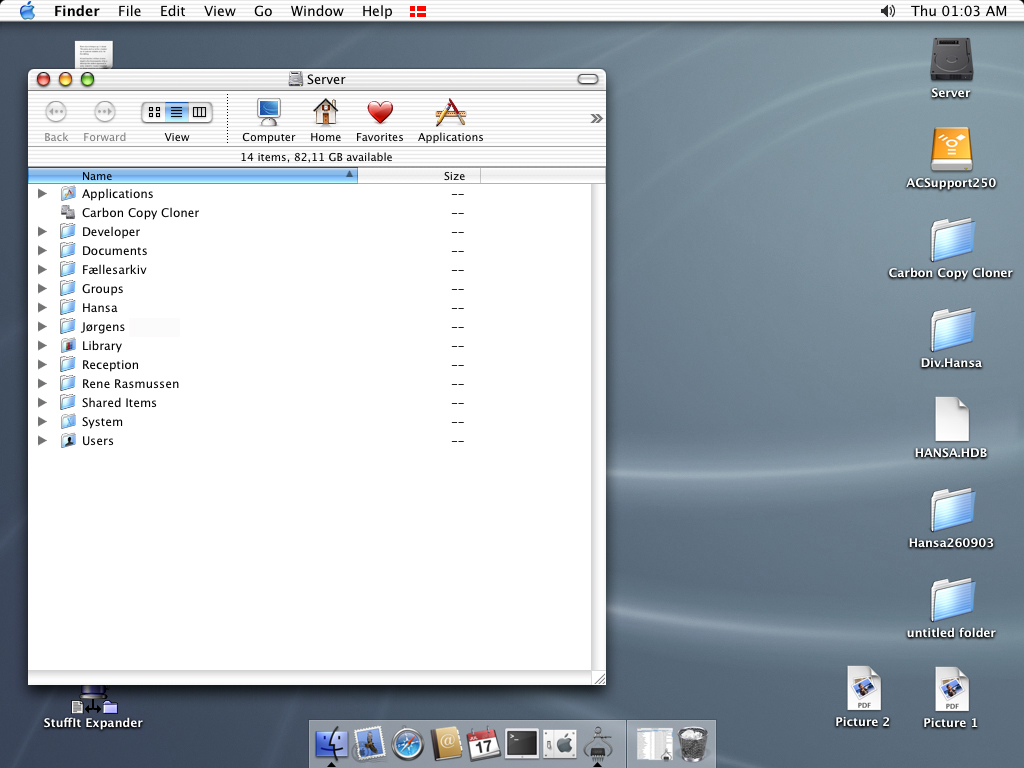Switch to icon view mode
The width and height of the screenshot is (1024, 768).
pyautogui.click(x=154, y=112)
